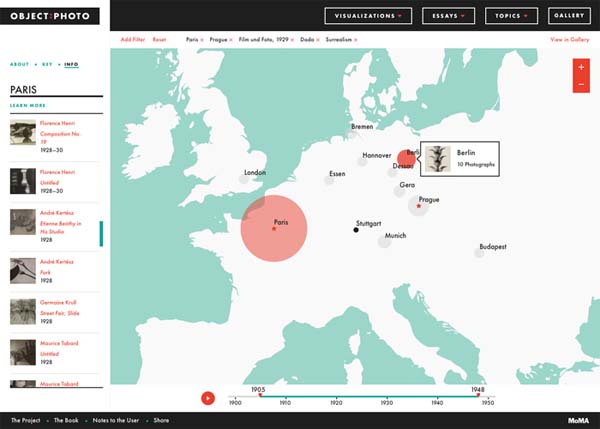The image size is (600, 429).
Task: Remove the Surrealism filter tag
Action: click(x=355, y=40)
